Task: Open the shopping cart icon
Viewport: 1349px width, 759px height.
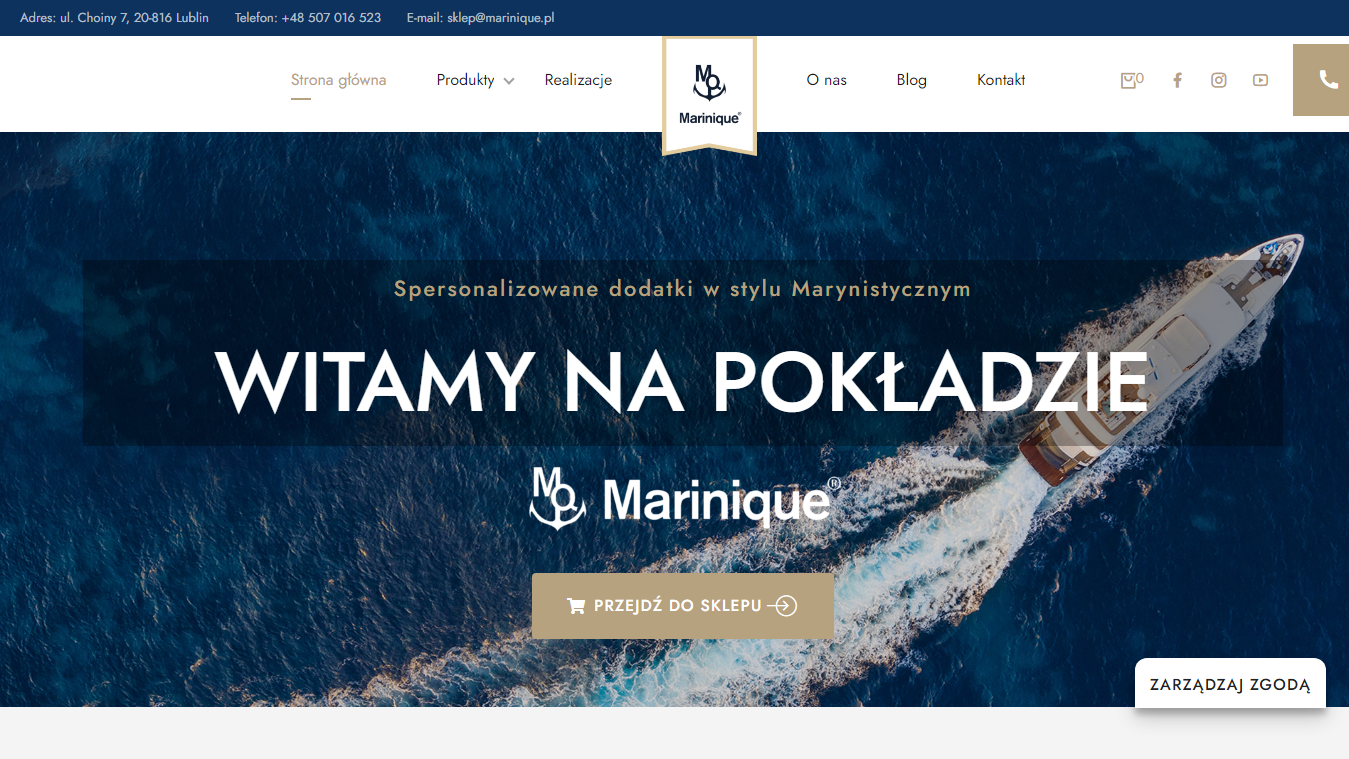Action: 1128,80
